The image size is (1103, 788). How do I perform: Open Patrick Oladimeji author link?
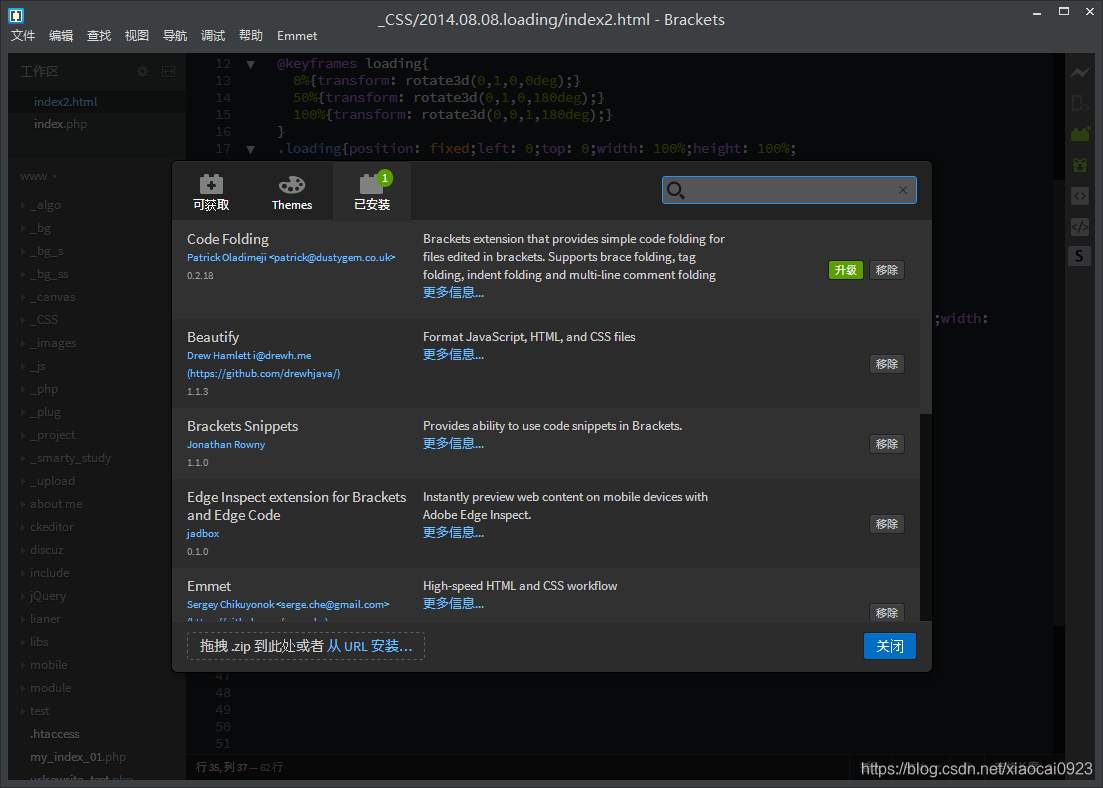(x=291, y=258)
